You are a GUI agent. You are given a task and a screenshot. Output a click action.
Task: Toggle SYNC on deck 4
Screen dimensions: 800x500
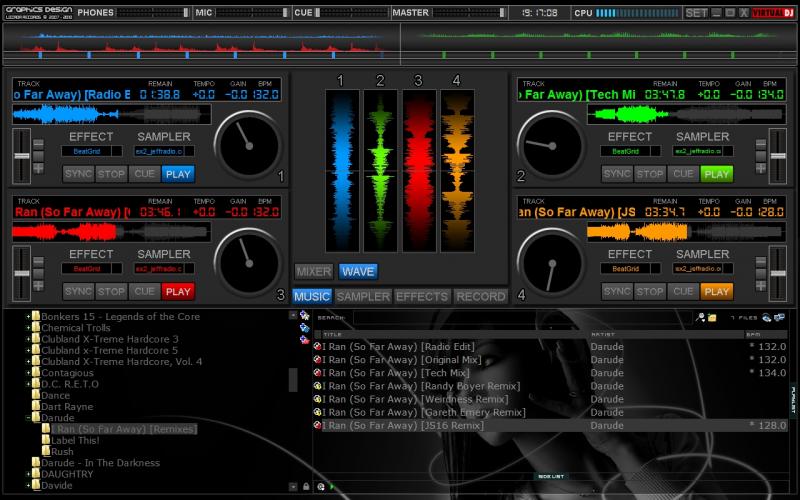(617, 291)
